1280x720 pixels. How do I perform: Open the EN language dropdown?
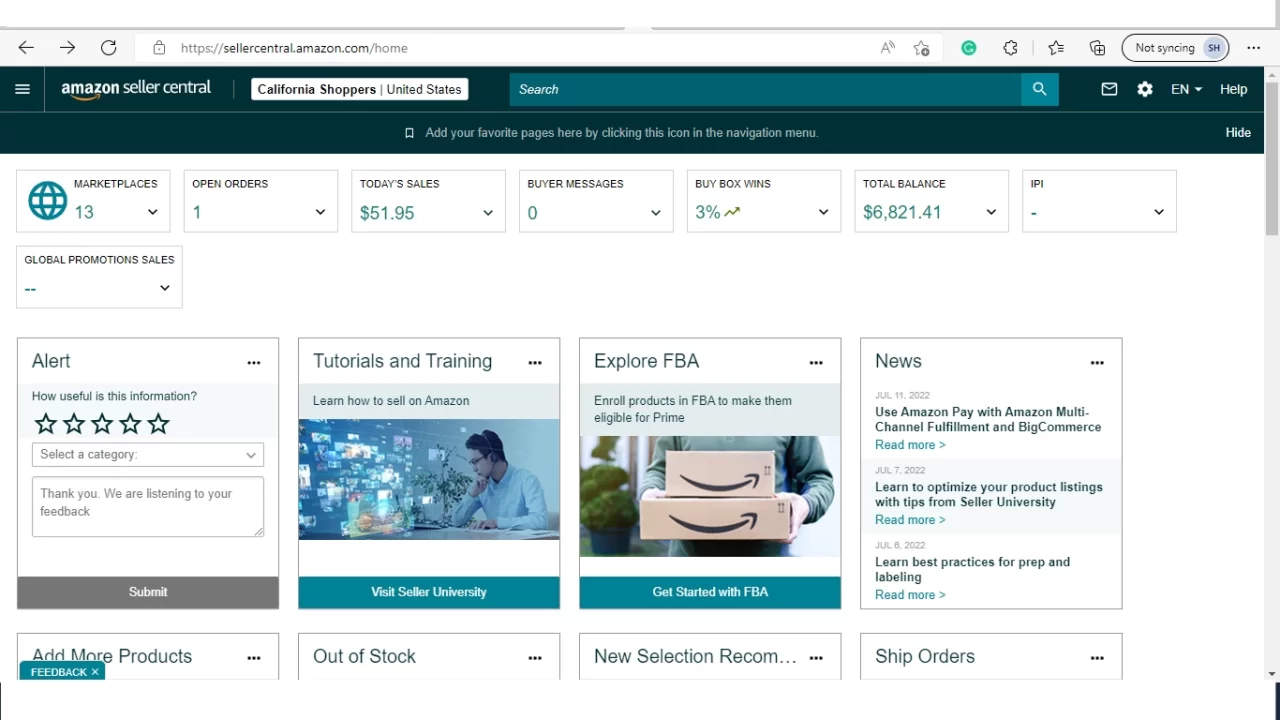[1185, 89]
